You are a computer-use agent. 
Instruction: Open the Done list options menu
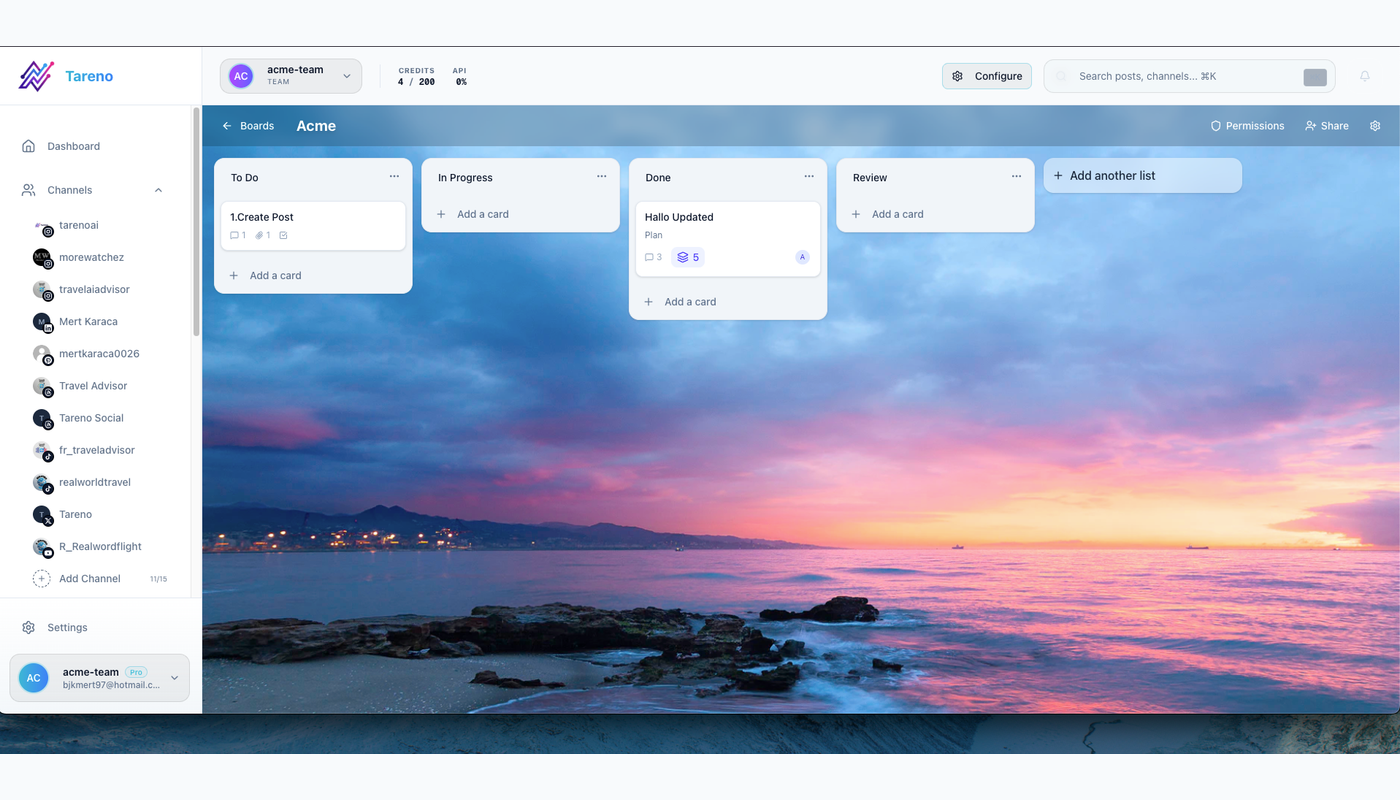[809, 176]
